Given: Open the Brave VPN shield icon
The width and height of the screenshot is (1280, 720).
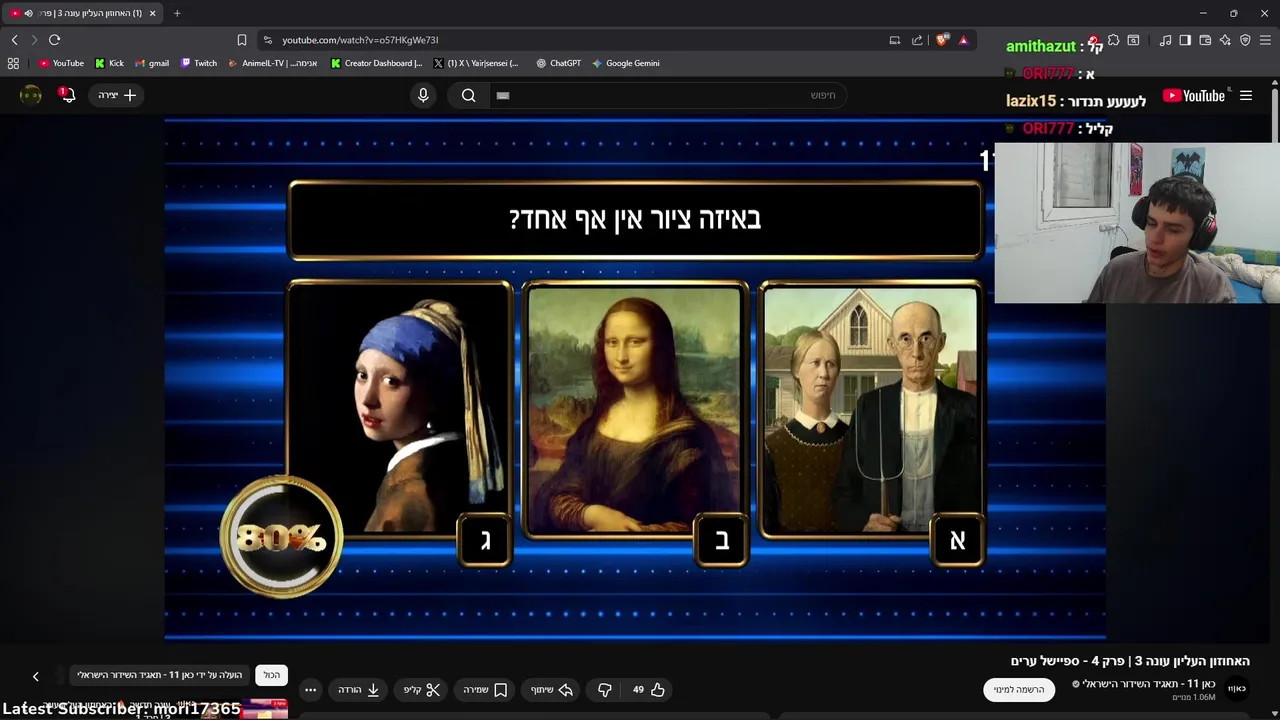Looking at the screenshot, I should [1245, 40].
